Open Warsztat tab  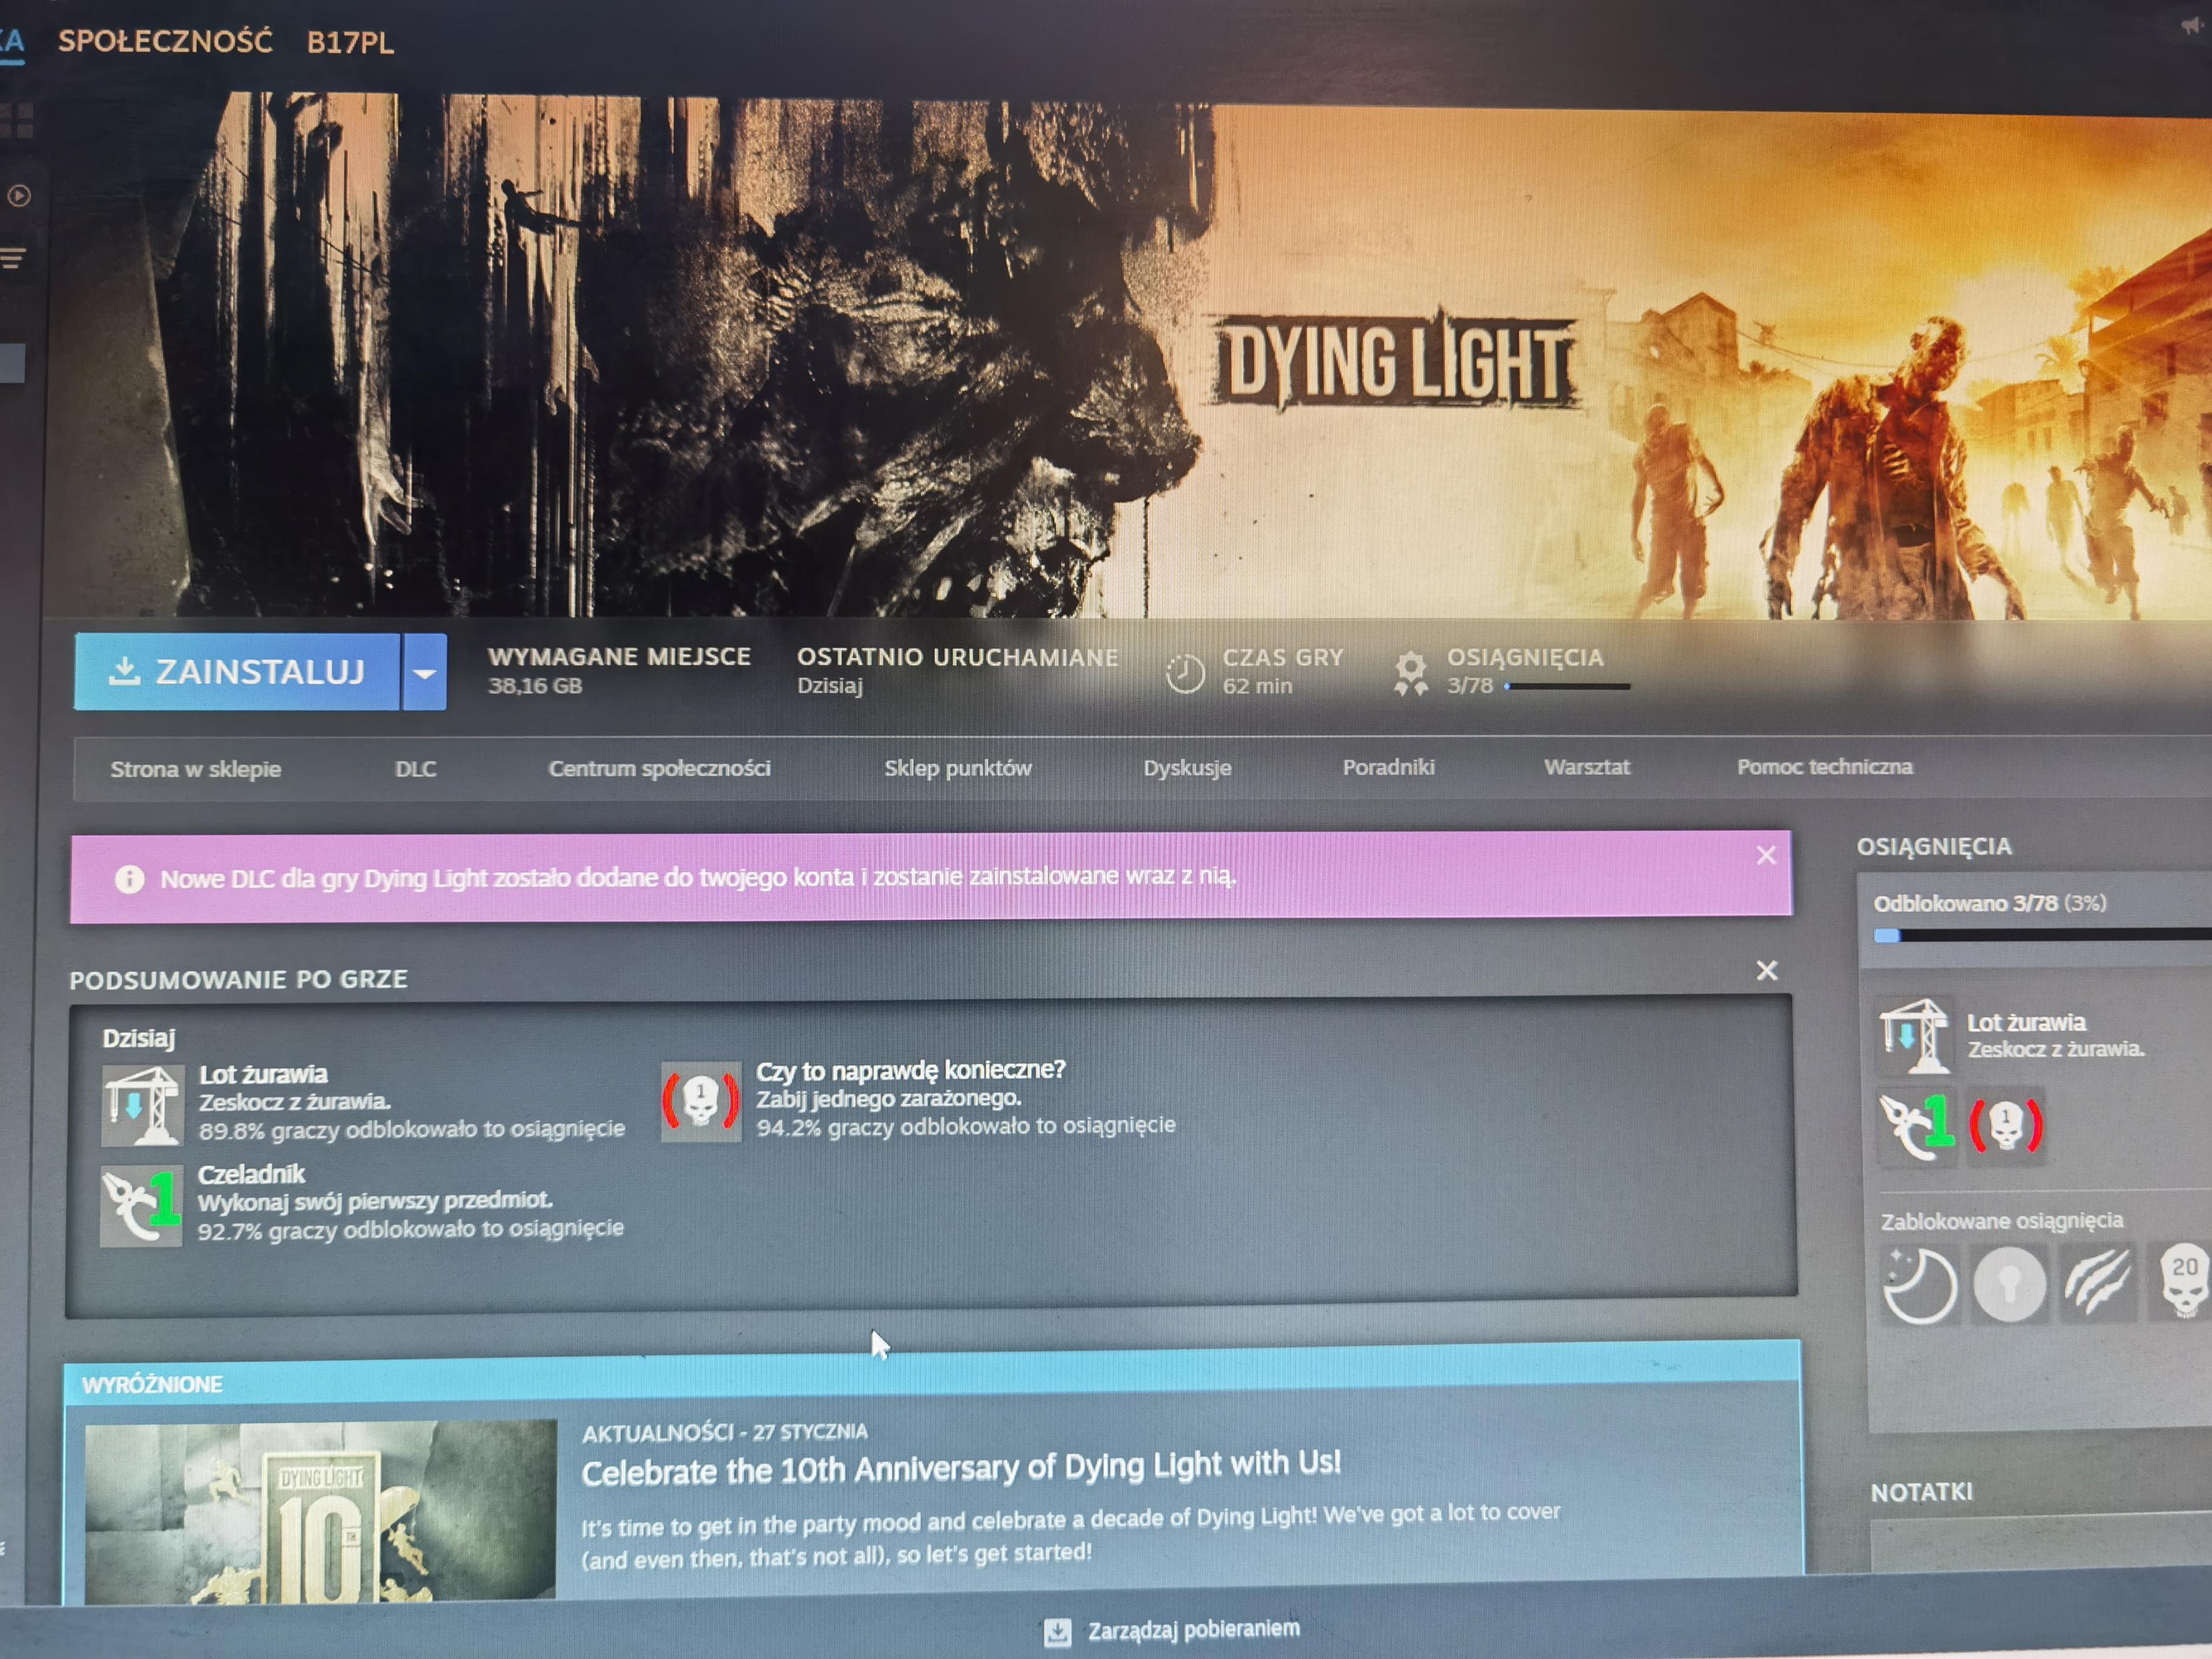[1586, 767]
